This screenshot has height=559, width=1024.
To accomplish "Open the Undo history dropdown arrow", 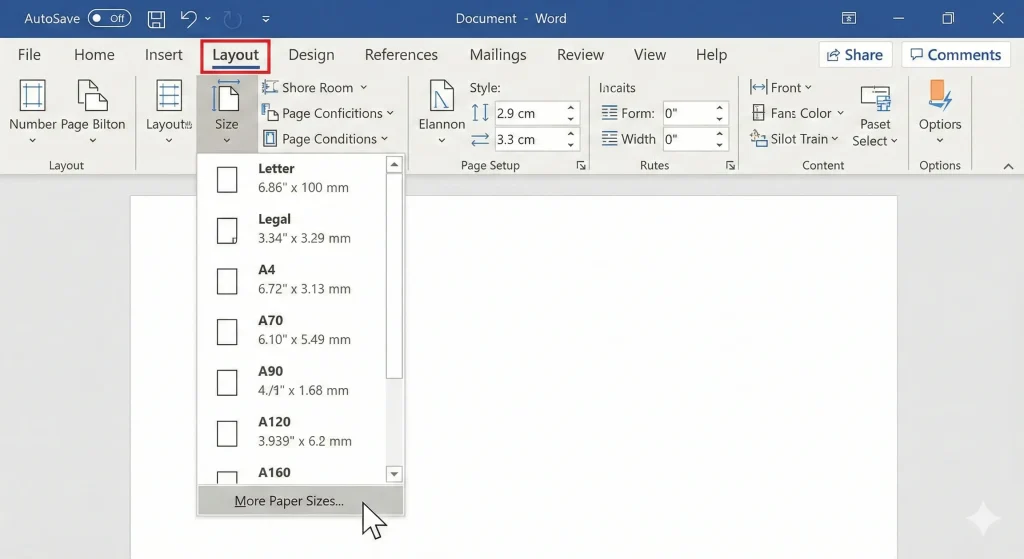I will 208,18.
